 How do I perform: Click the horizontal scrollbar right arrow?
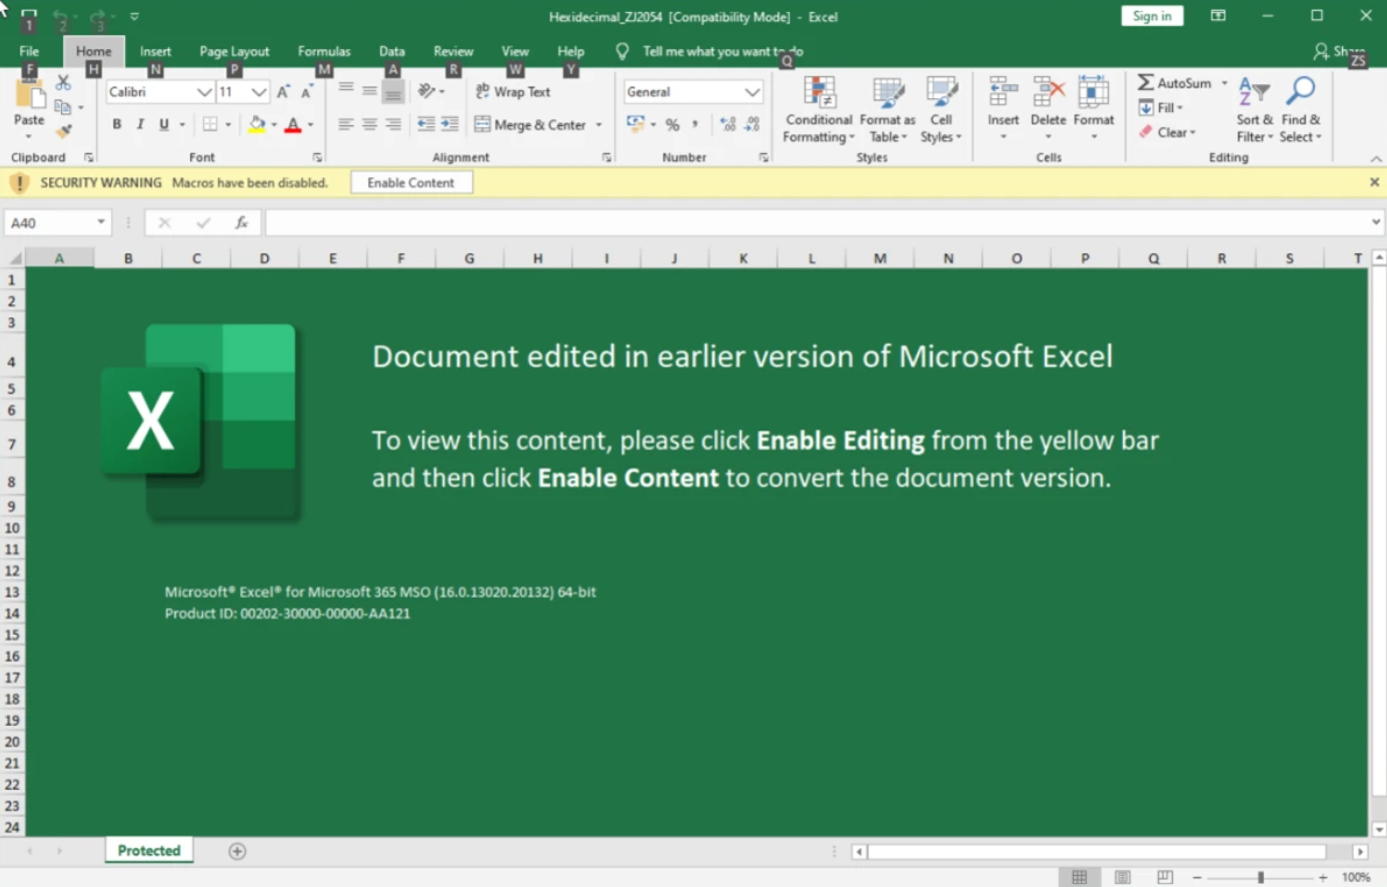(1360, 852)
